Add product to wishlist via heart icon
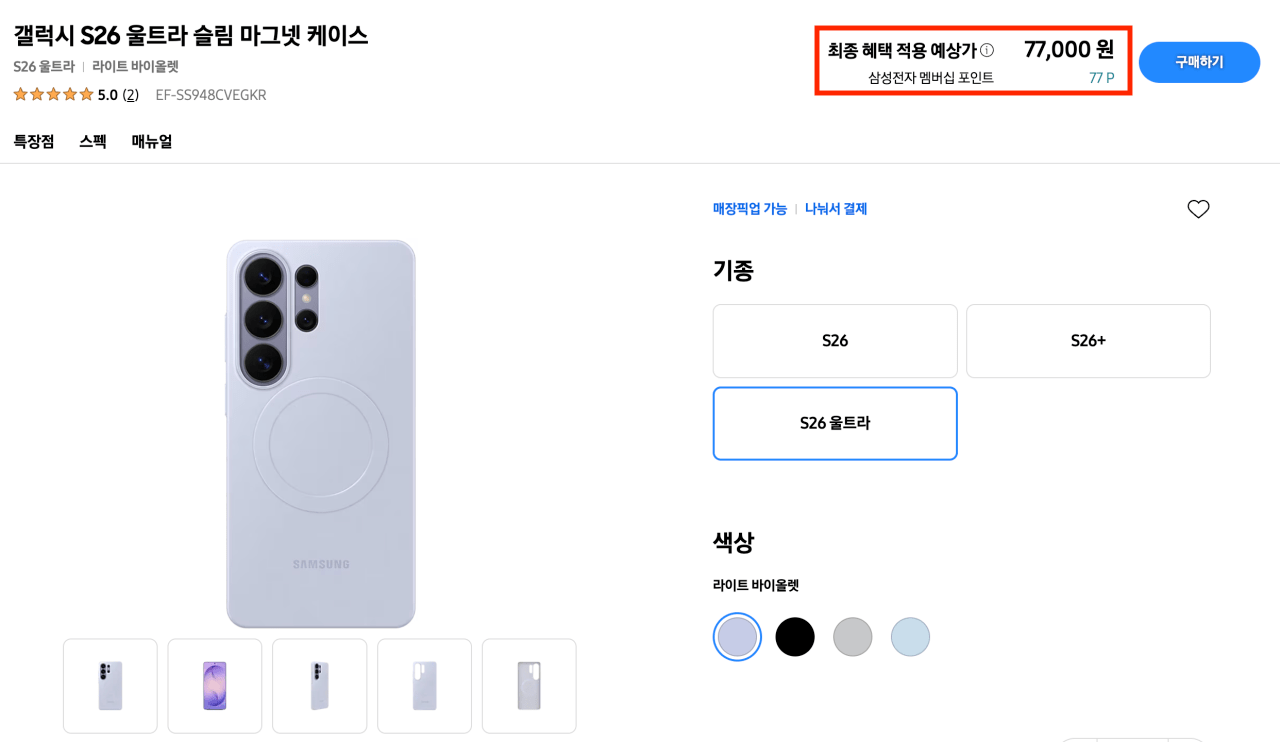This screenshot has width=1280, height=742. [x=1198, y=209]
